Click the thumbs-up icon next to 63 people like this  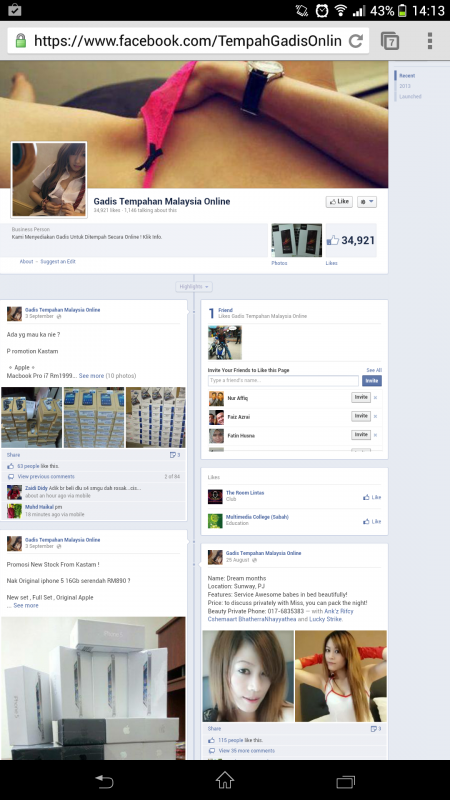tap(11, 466)
